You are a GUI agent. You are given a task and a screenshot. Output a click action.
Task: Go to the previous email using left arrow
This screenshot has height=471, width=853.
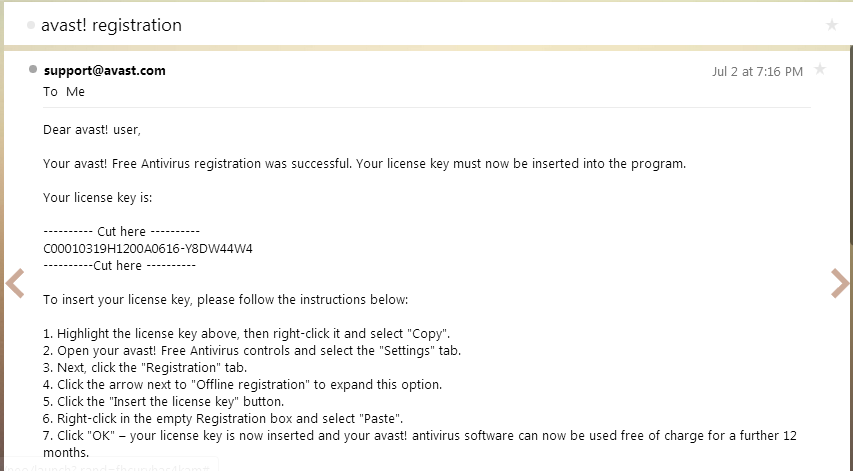tap(14, 284)
